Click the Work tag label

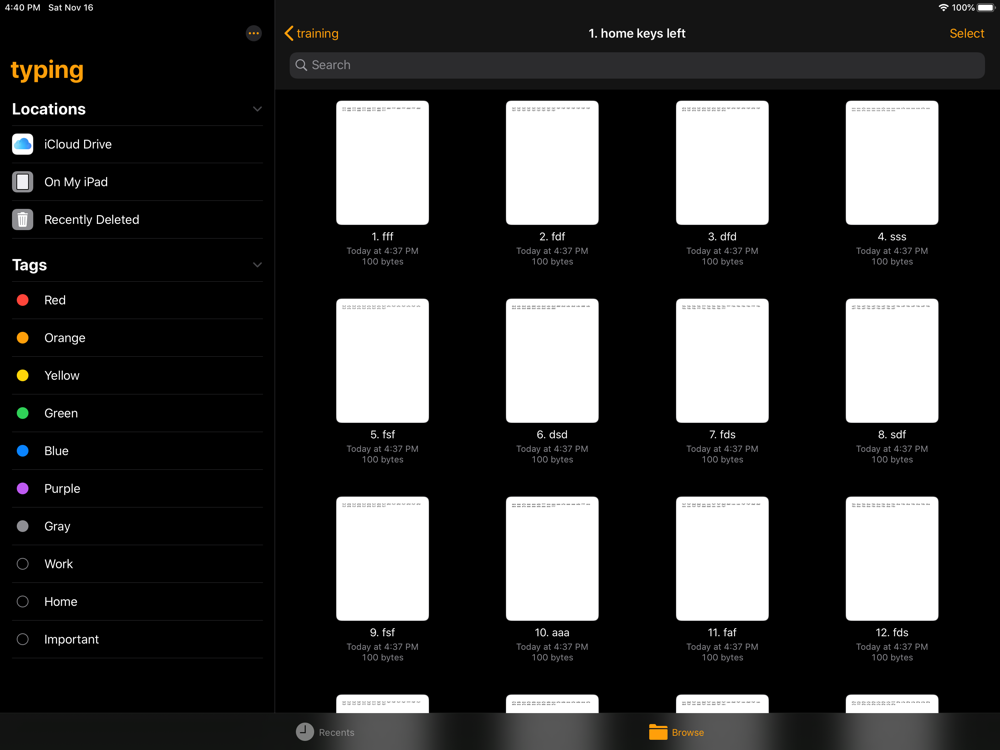(58, 563)
